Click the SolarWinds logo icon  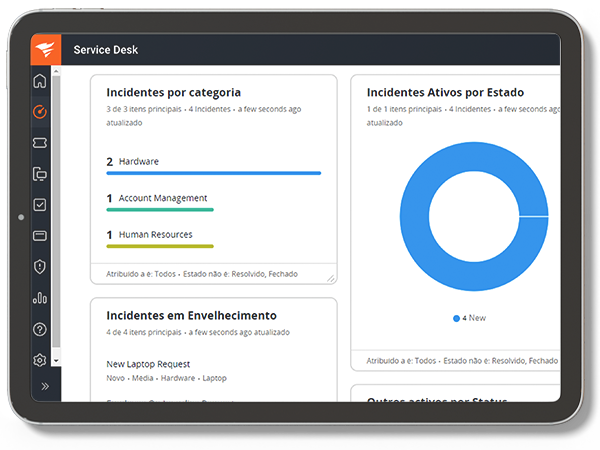point(46,49)
